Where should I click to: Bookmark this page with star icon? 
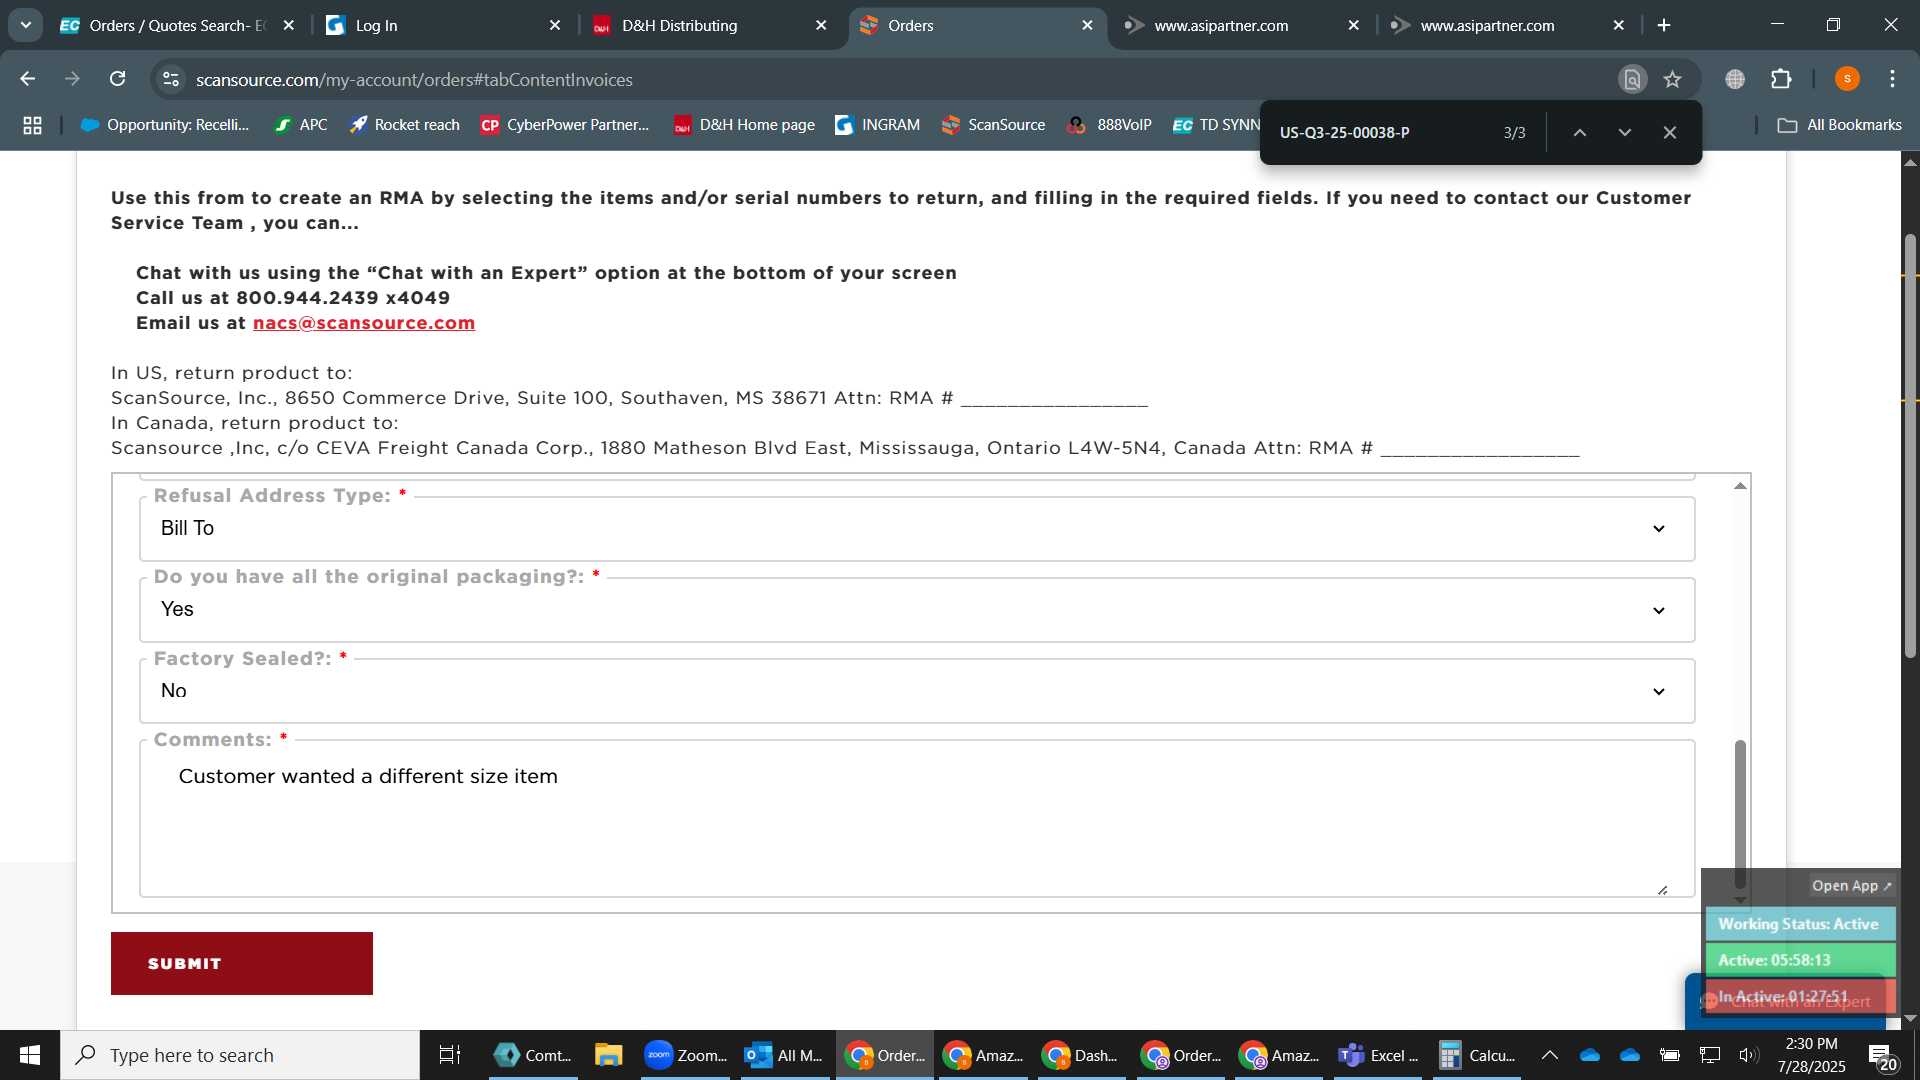click(1673, 79)
